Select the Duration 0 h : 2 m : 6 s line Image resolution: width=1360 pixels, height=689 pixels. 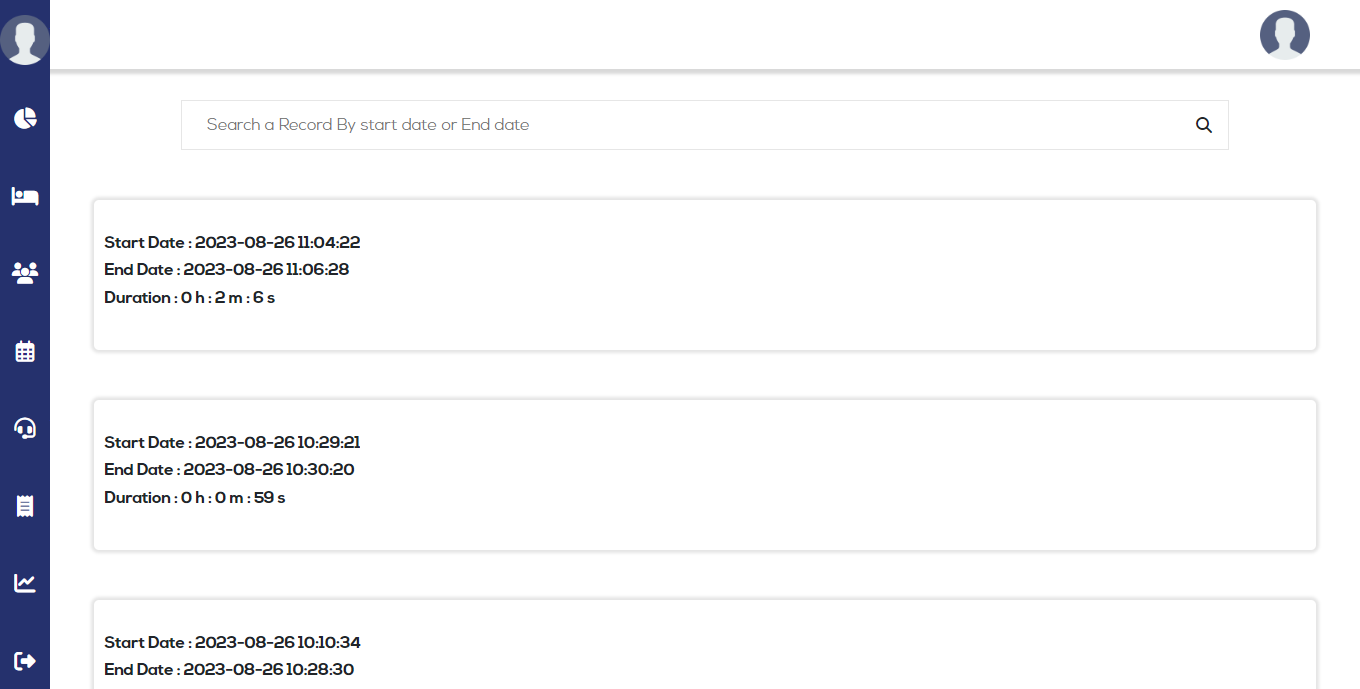tap(189, 297)
